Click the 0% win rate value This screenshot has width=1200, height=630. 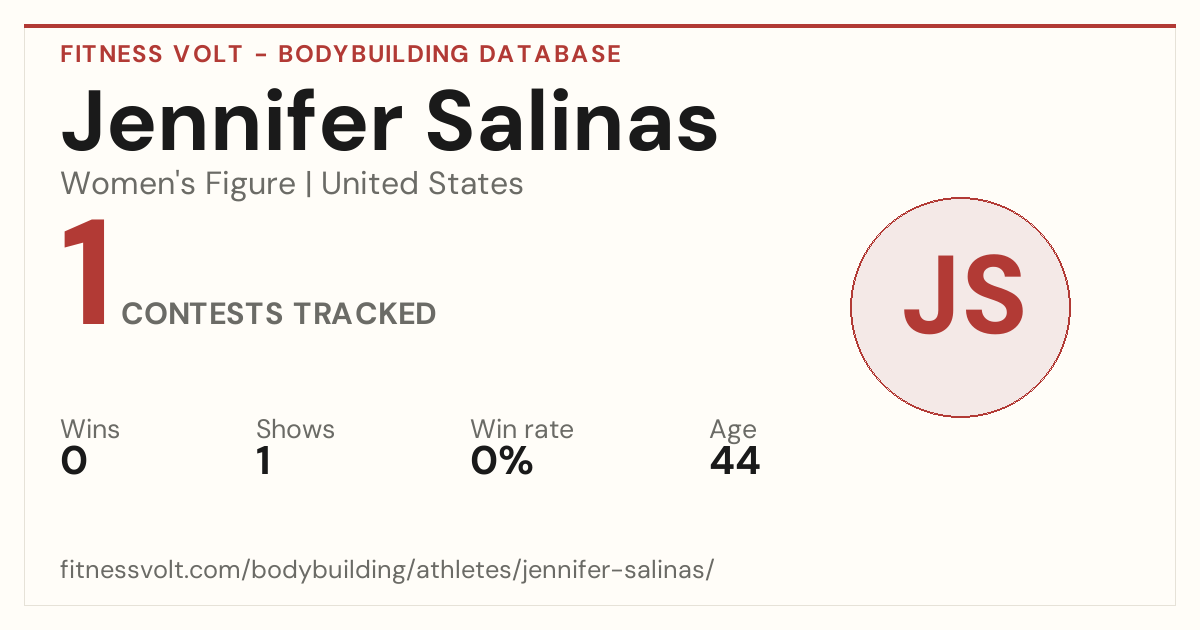502,462
